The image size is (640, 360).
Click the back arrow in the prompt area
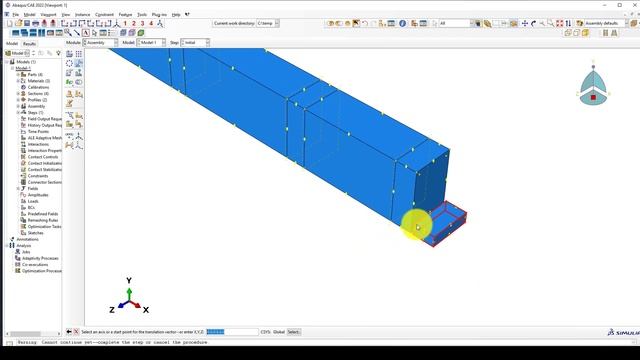coord(69,332)
